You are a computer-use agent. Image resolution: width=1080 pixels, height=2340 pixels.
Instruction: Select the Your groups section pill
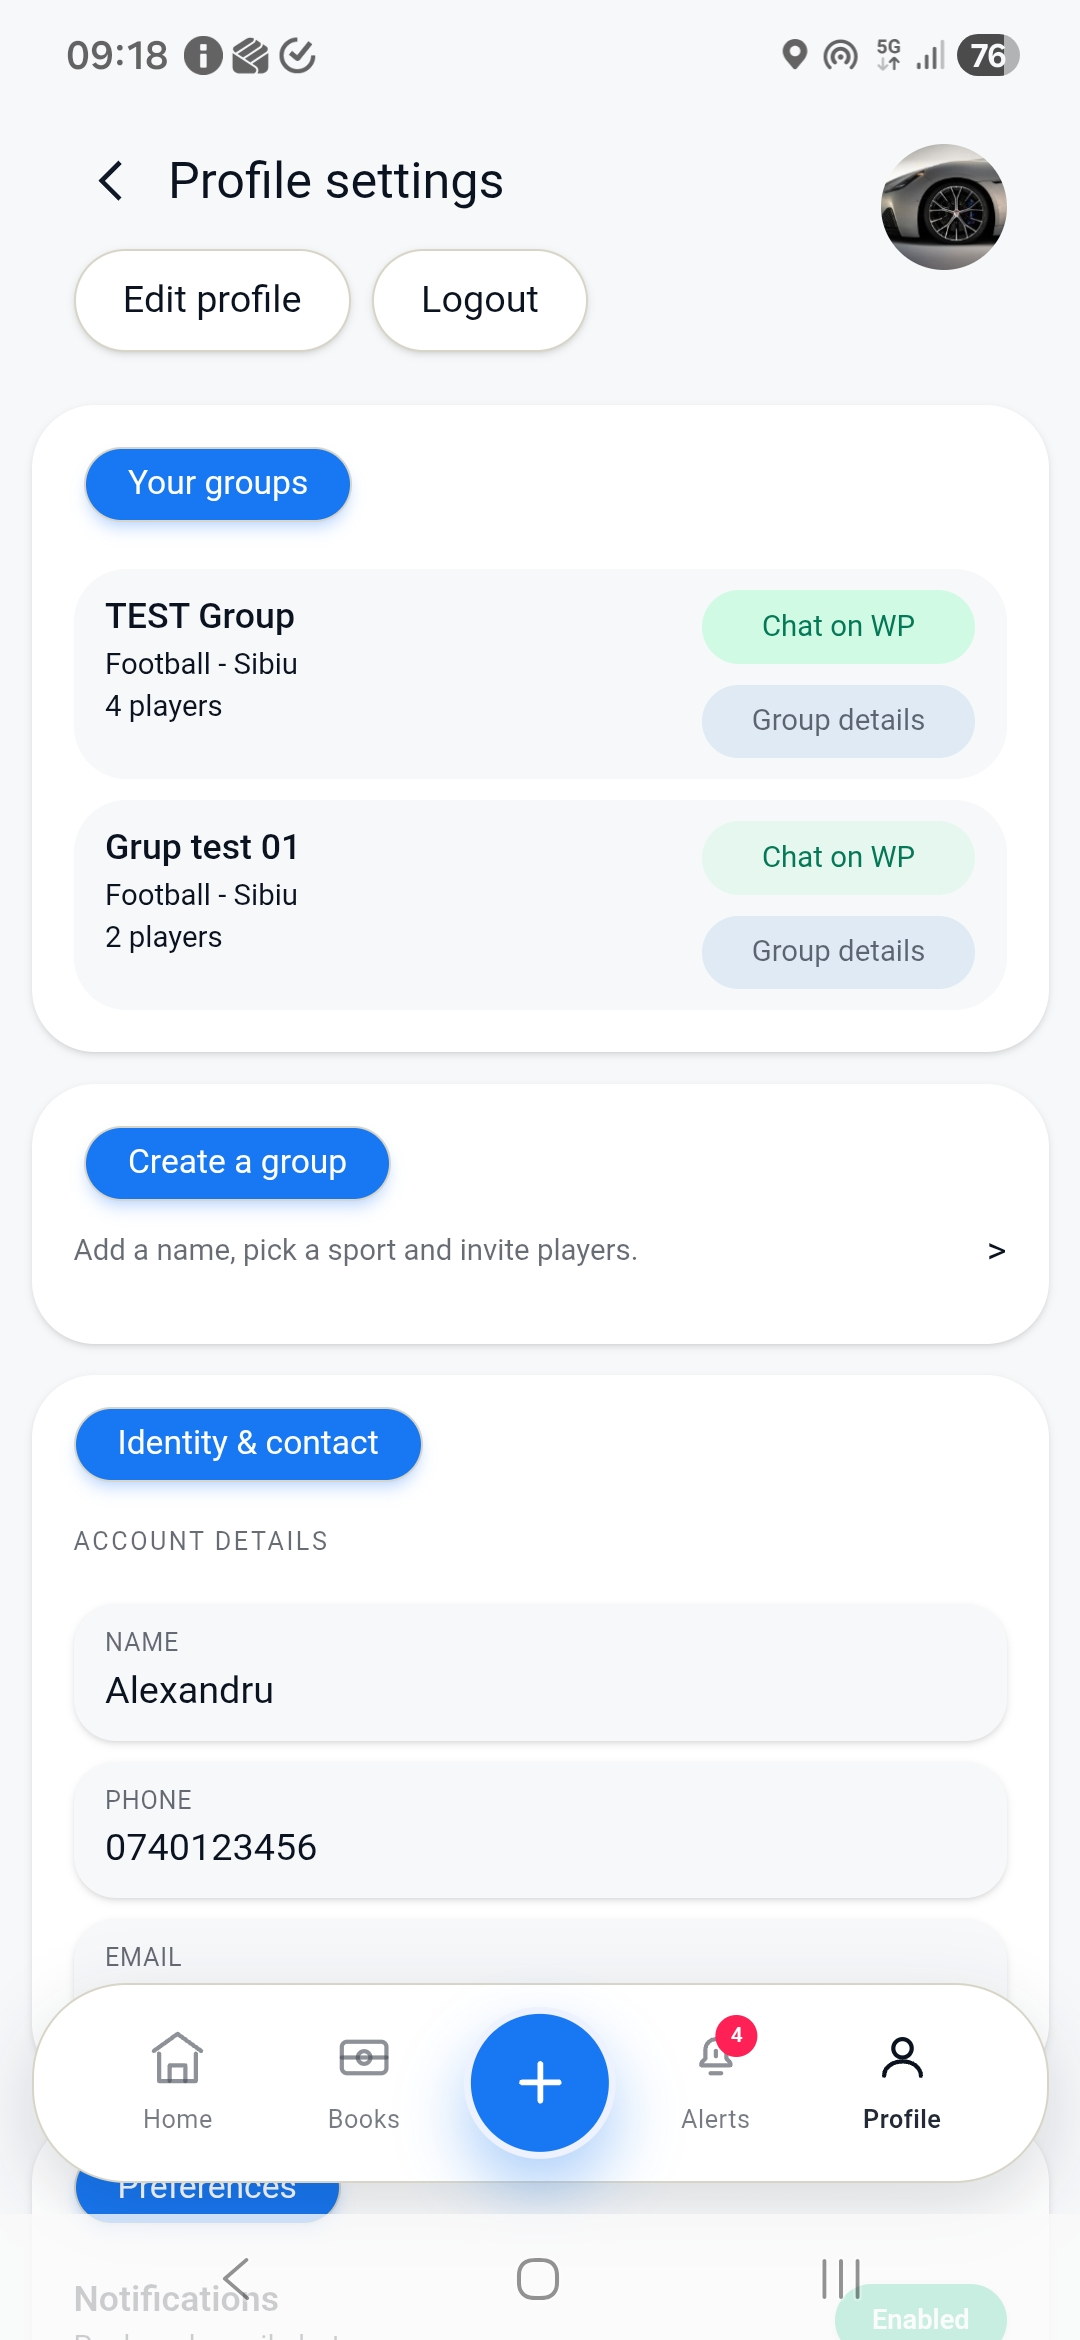click(x=217, y=484)
